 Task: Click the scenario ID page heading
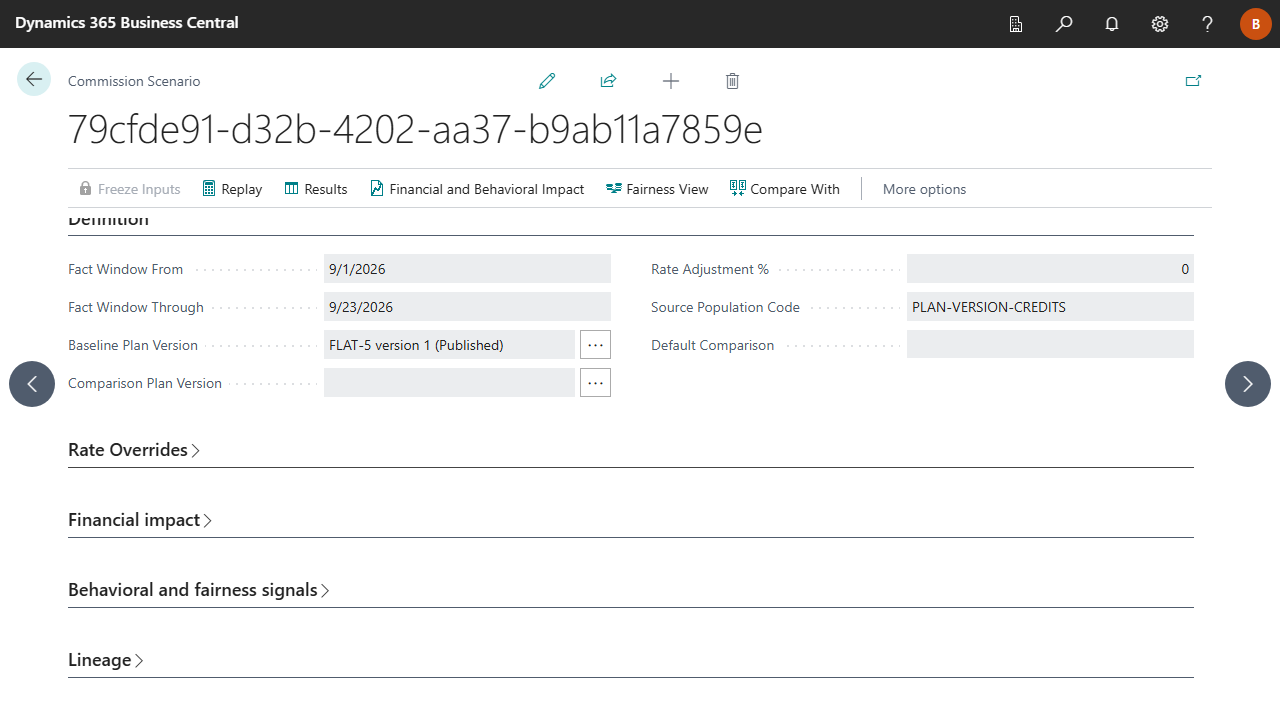(415, 130)
